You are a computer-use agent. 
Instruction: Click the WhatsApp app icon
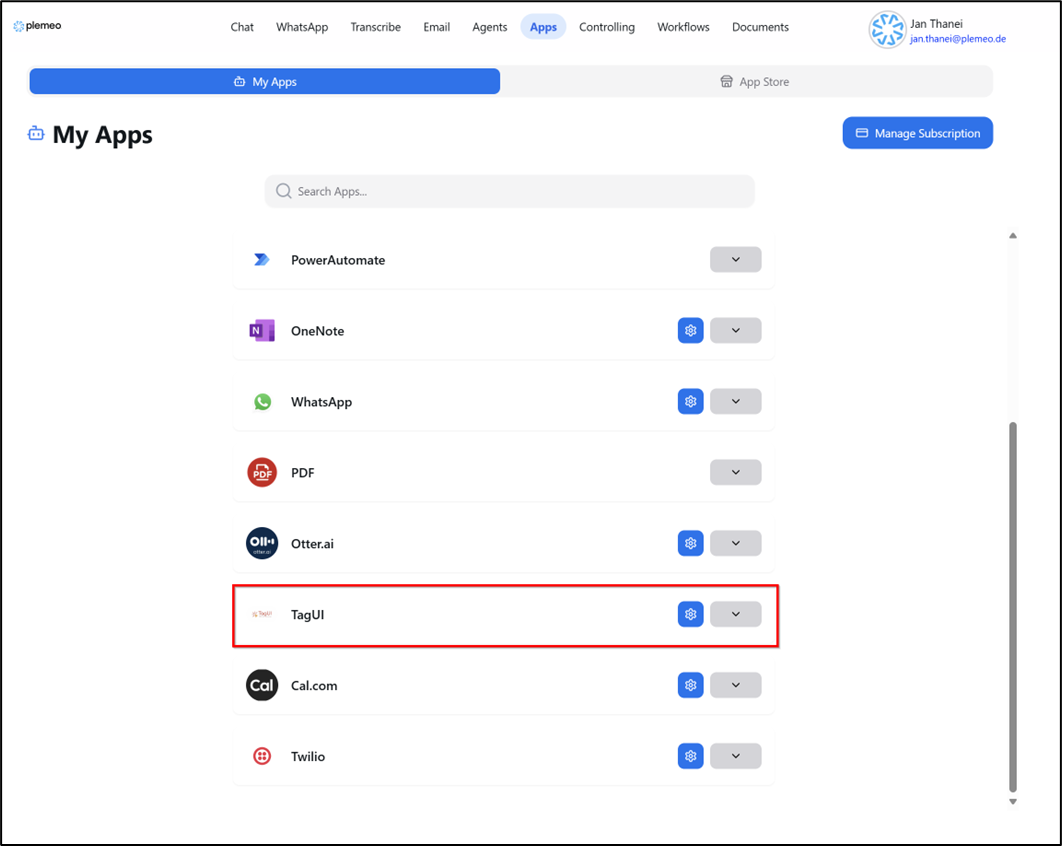tap(261, 401)
